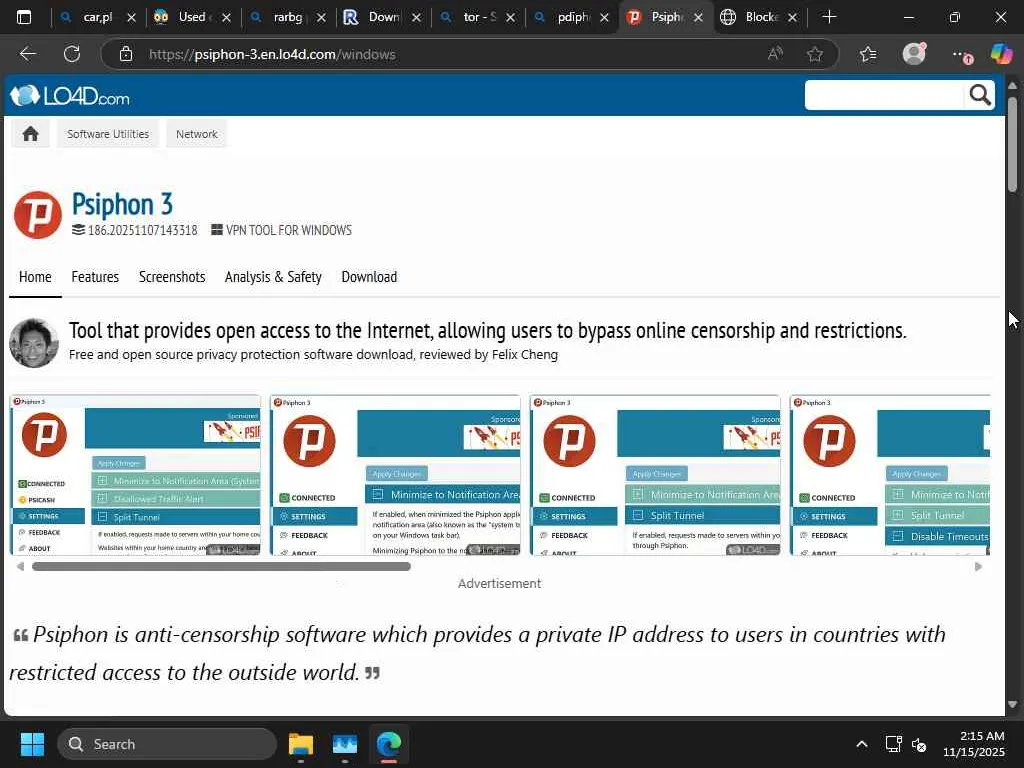Open a new tab with the plus icon
The image size is (1024, 768).
(x=829, y=17)
